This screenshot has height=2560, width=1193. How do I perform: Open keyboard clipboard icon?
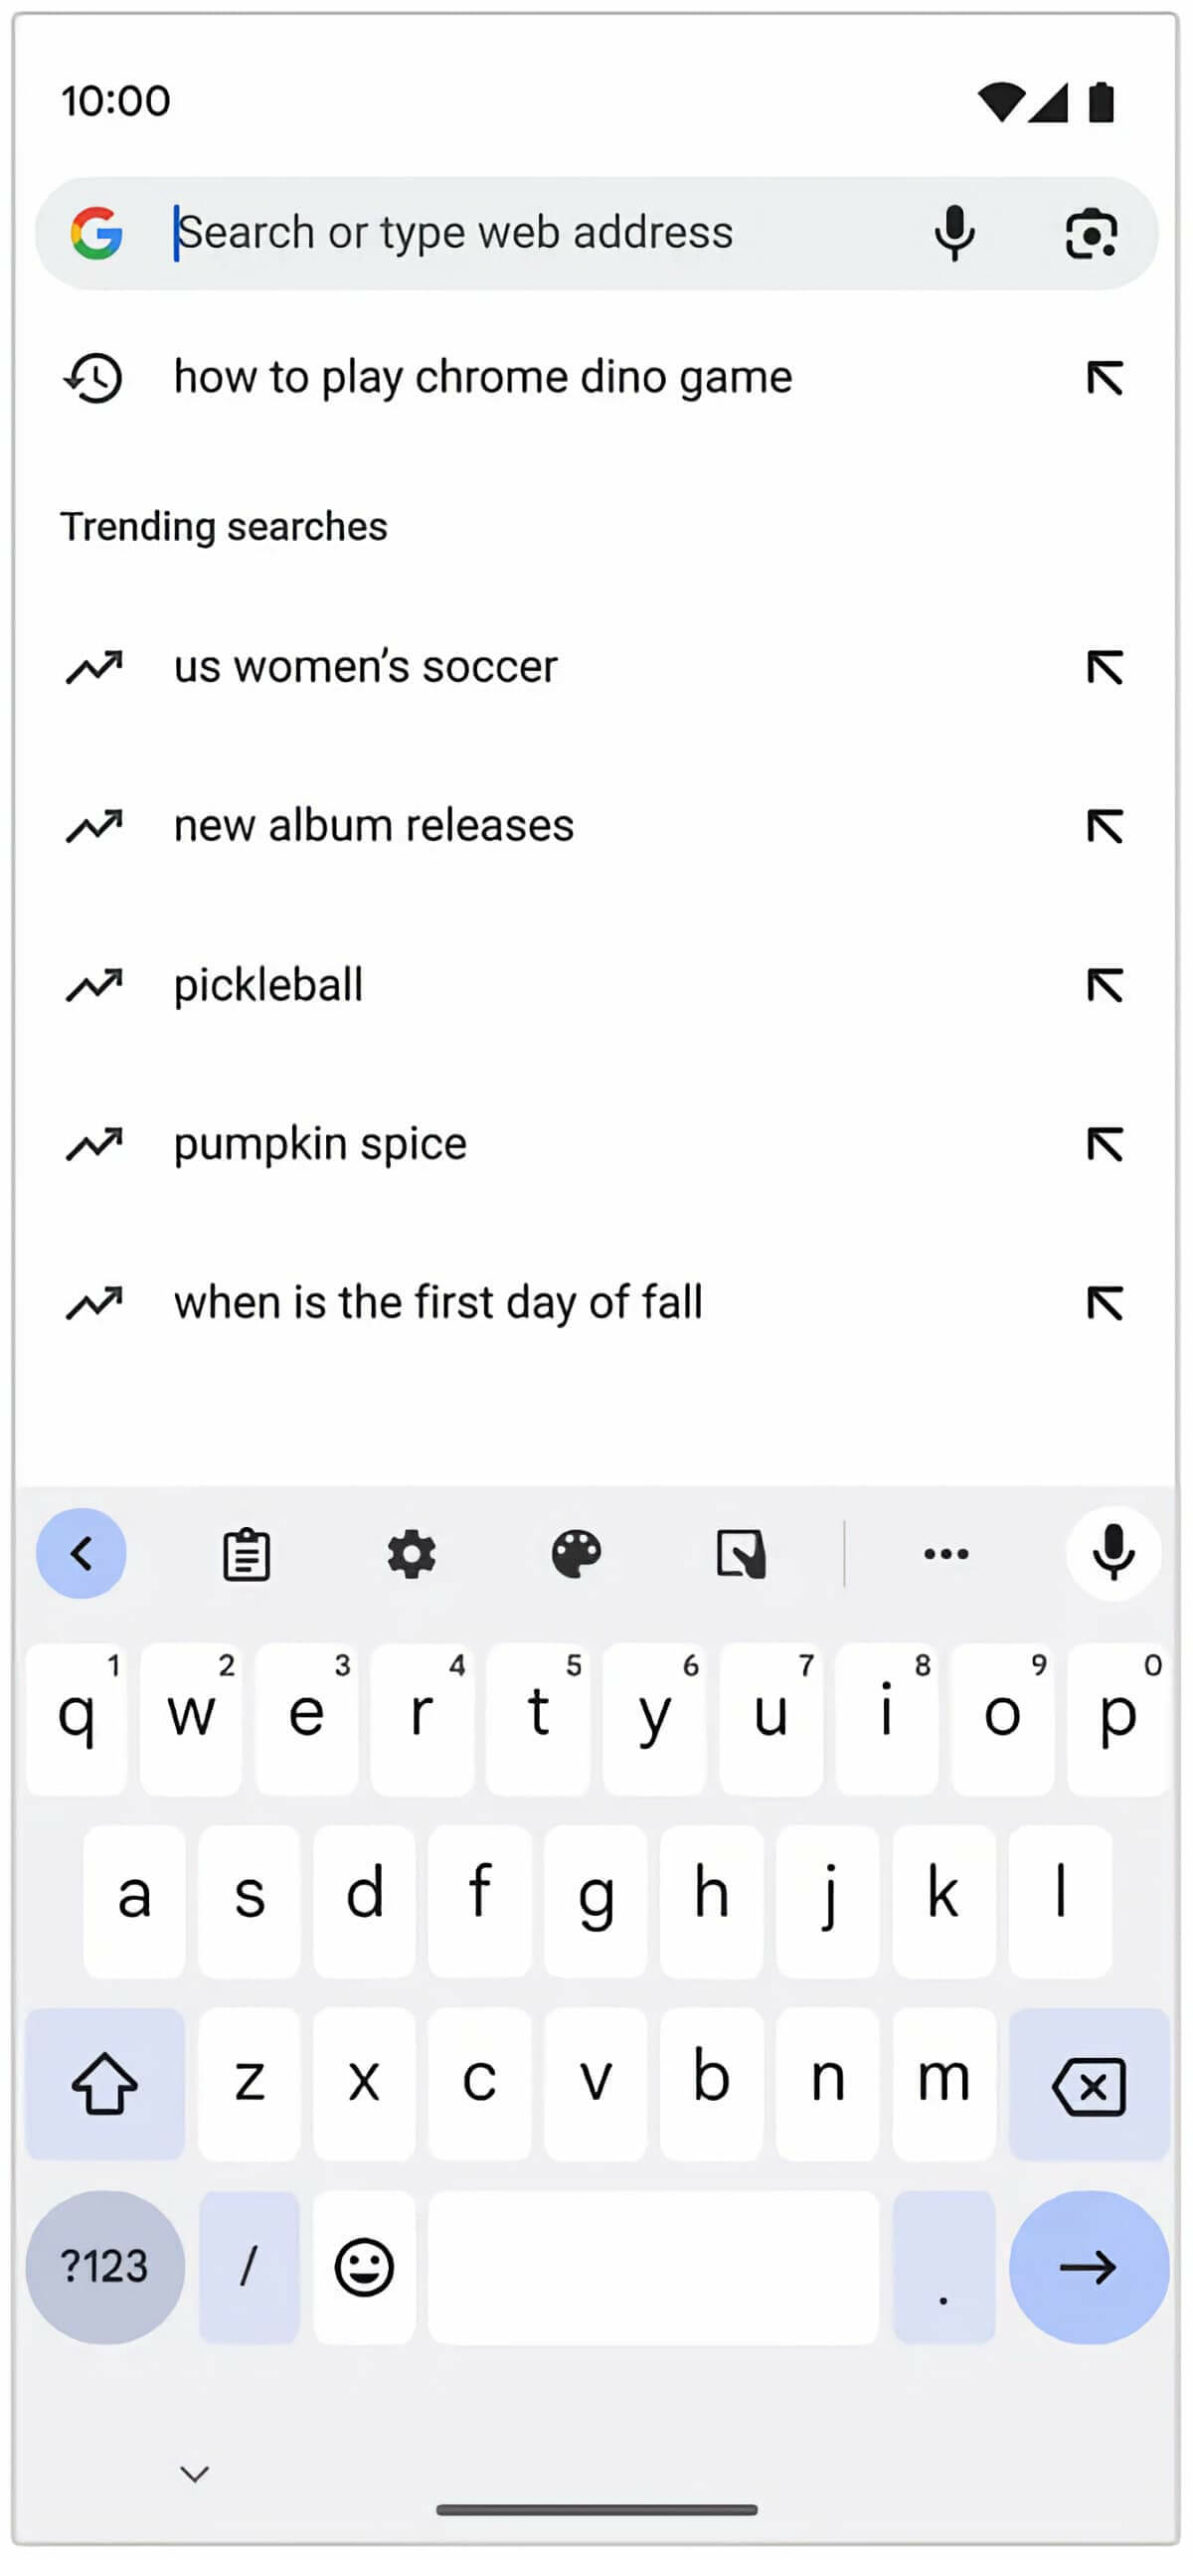tap(246, 1554)
